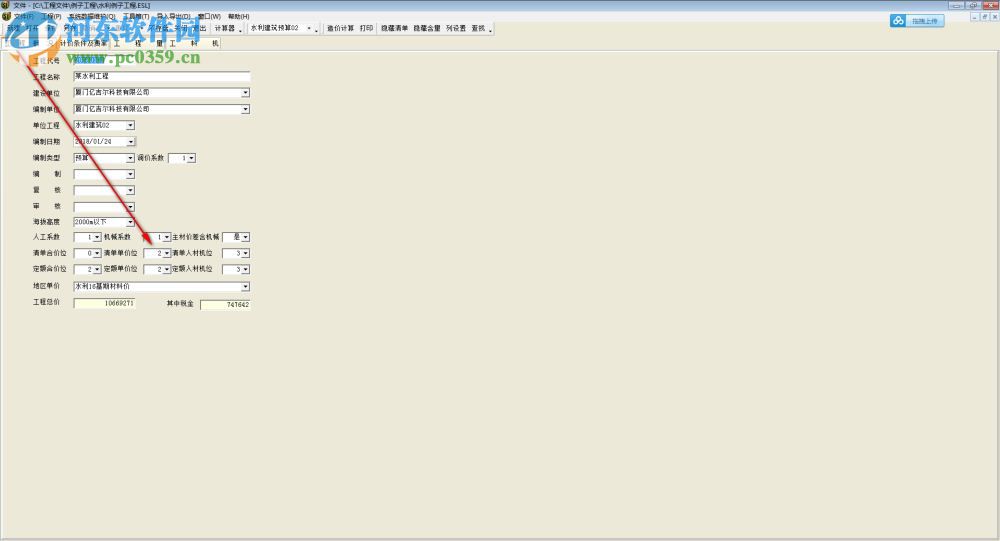This screenshot has height=541, width=1000.
Task: Click the 打印 toolbar button
Action: 366,29
